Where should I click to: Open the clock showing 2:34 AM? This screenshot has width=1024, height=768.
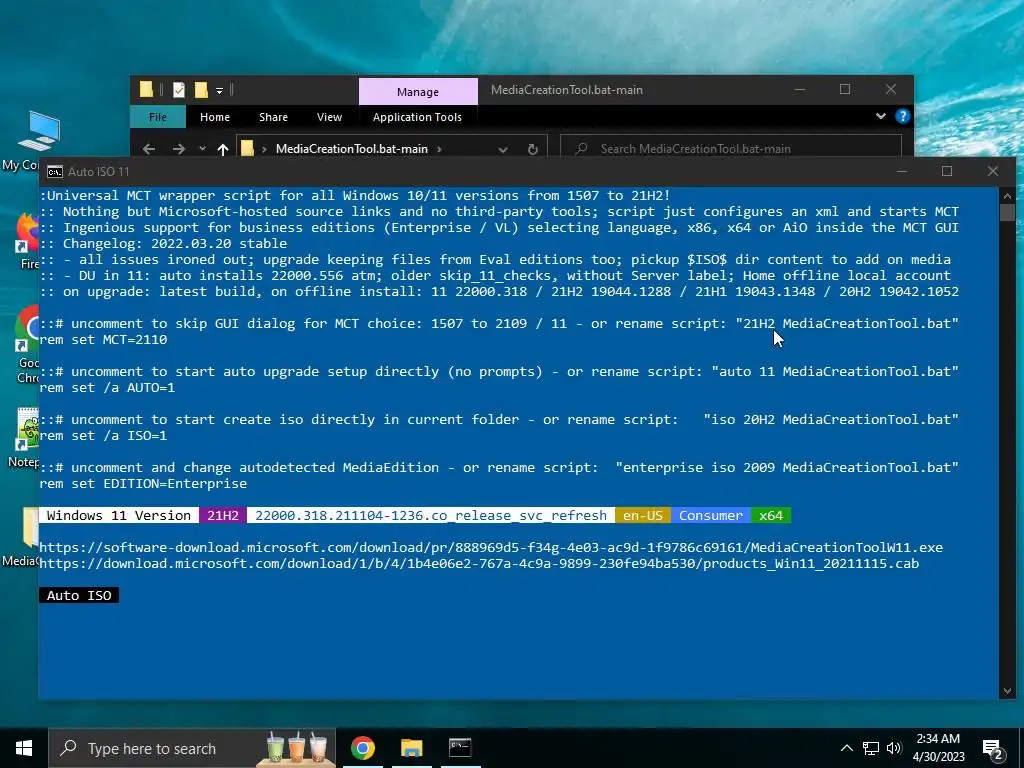(938, 748)
